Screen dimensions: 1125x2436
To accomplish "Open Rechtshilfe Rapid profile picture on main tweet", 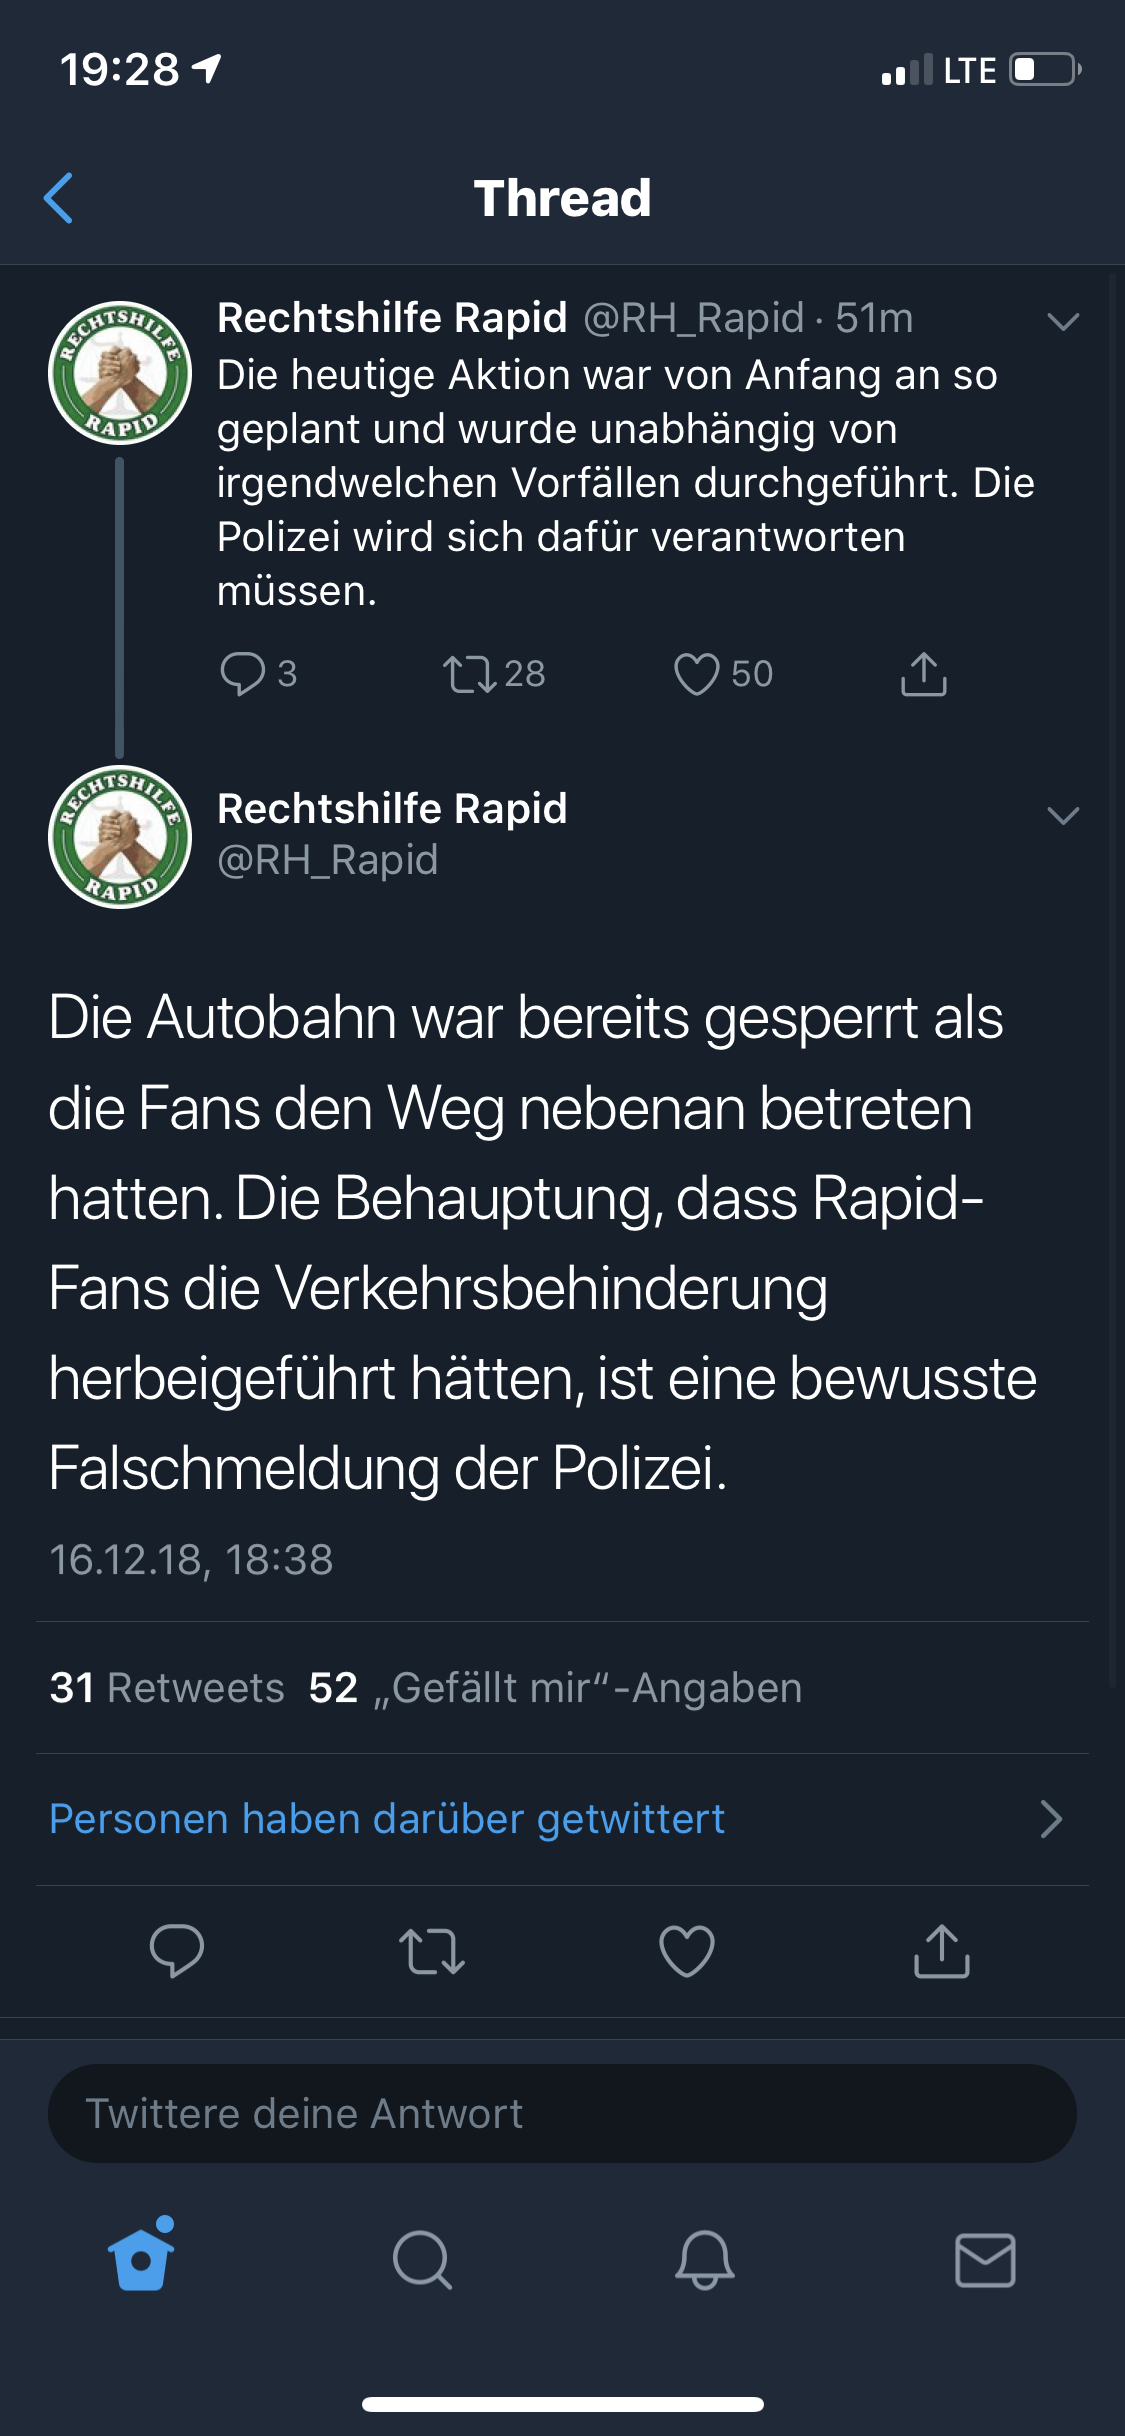I will pos(120,837).
